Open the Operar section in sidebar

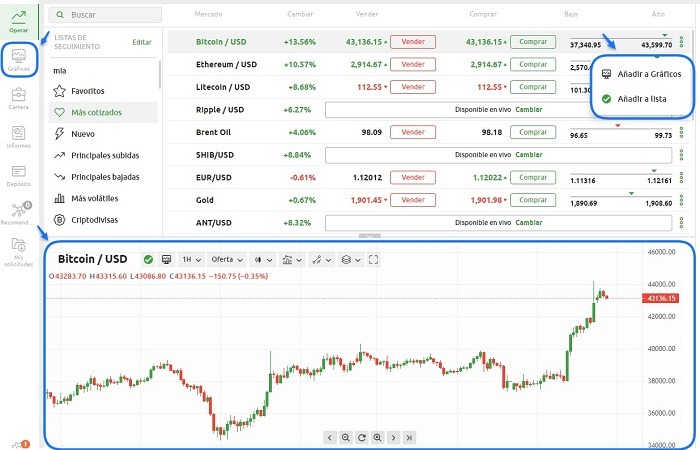[x=19, y=21]
